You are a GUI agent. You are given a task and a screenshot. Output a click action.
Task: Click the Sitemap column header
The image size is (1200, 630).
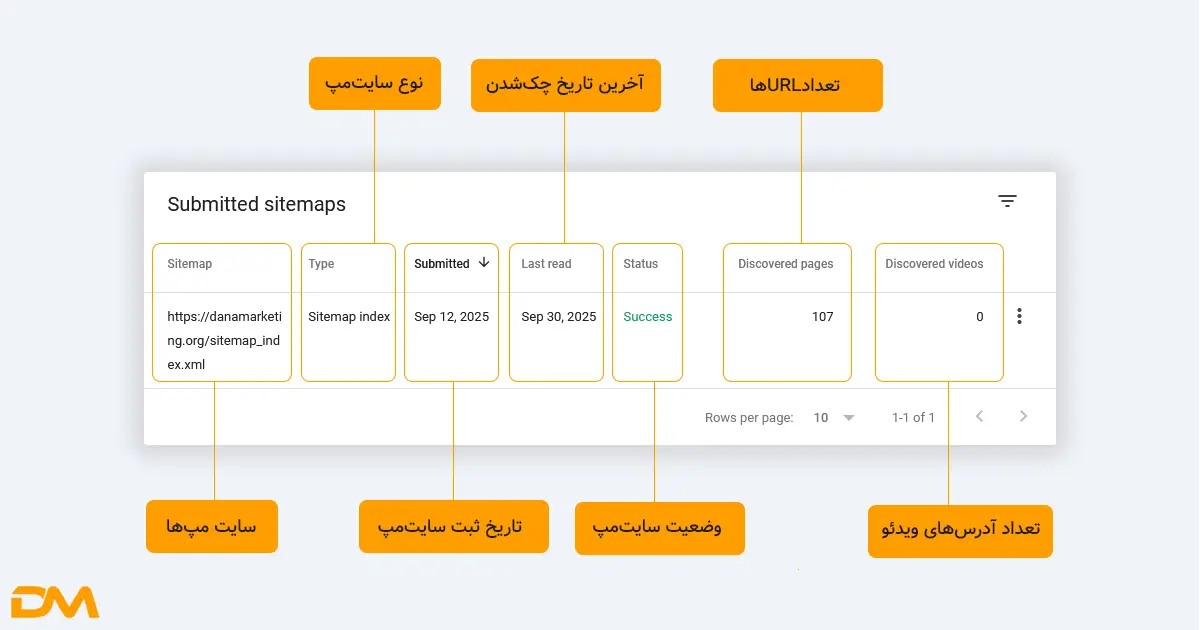(x=190, y=264)
